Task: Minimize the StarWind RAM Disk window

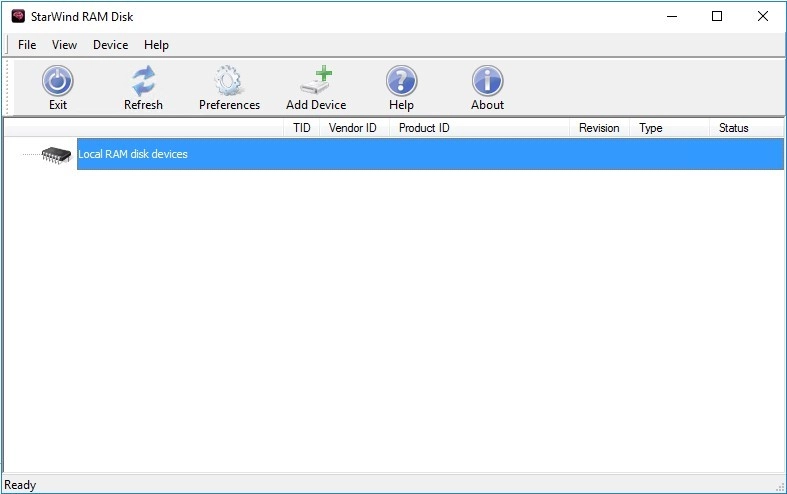Action: click(x=672, y=16)
